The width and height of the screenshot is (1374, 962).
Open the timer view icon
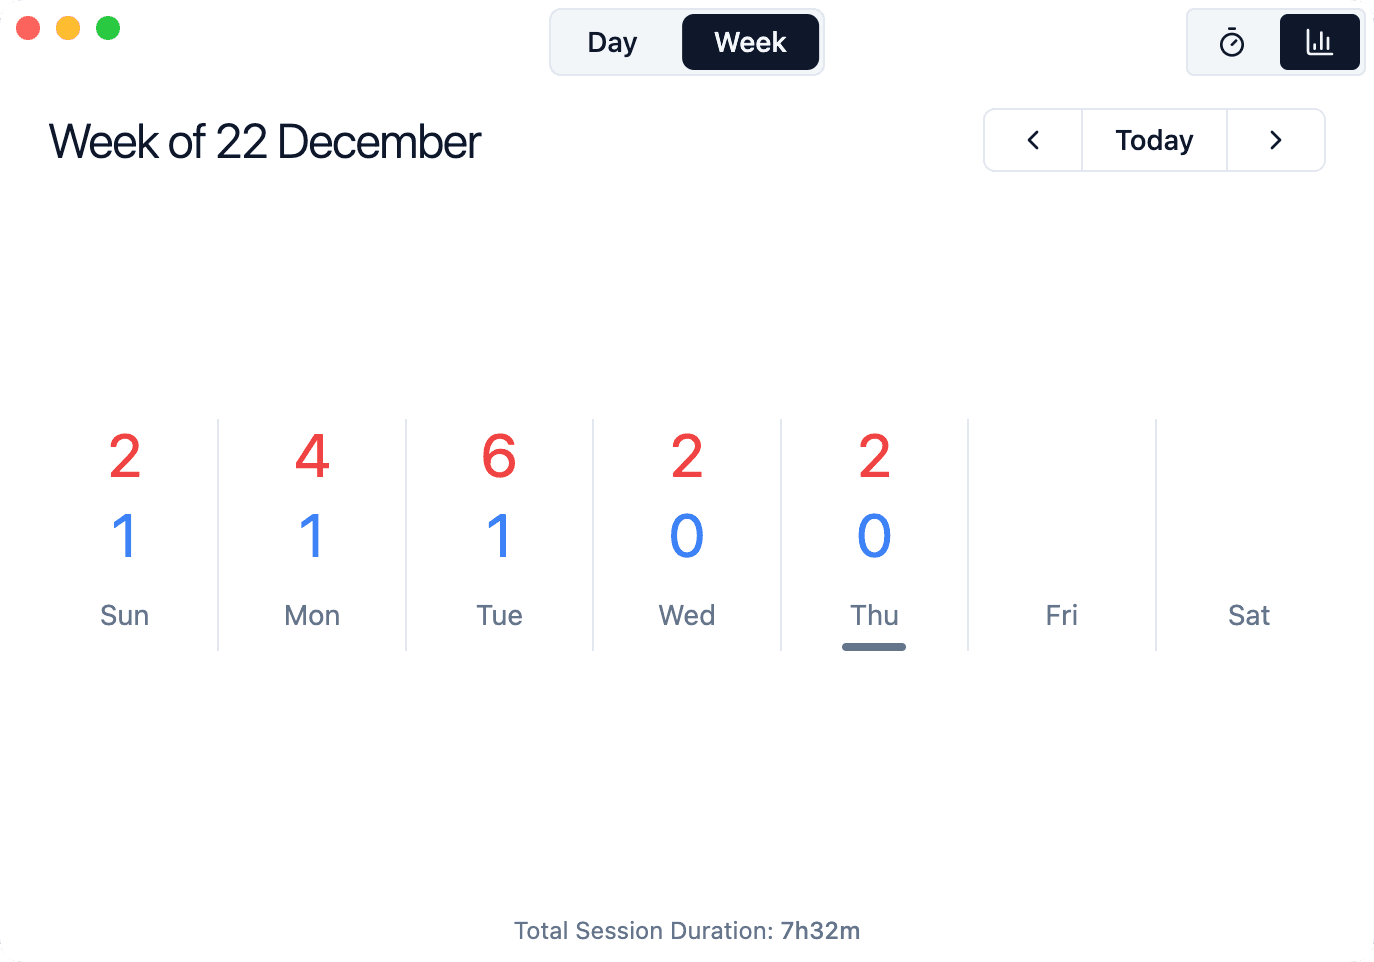pyautogui.click(x=1232, y=43)
